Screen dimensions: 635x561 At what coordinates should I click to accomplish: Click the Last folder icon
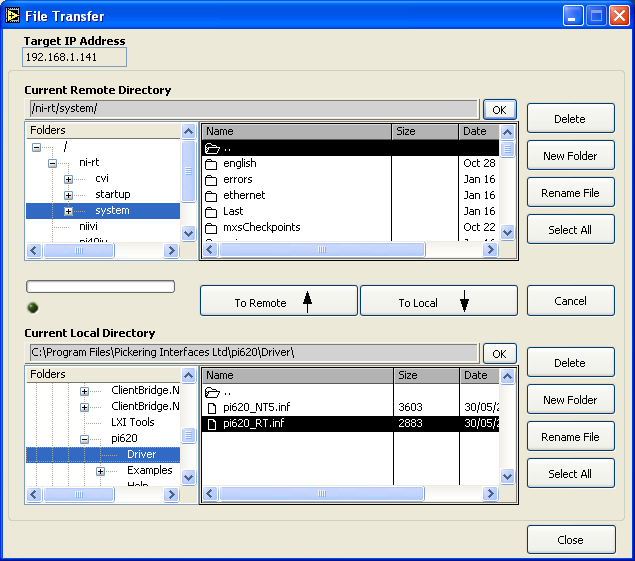(x=211, y=211)
